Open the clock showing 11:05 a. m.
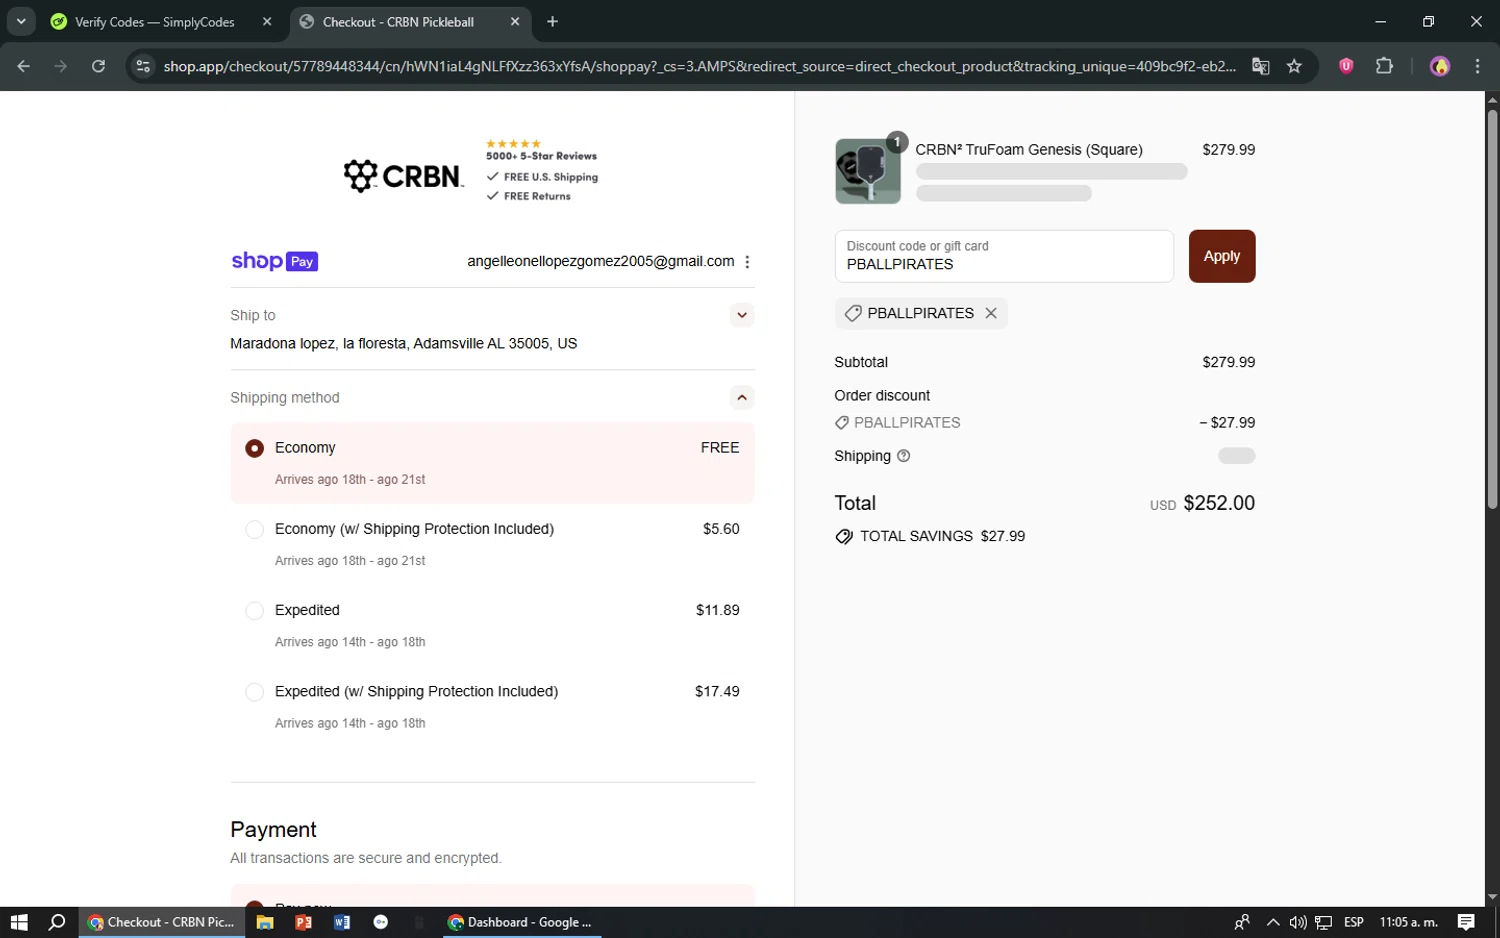 1409,922
